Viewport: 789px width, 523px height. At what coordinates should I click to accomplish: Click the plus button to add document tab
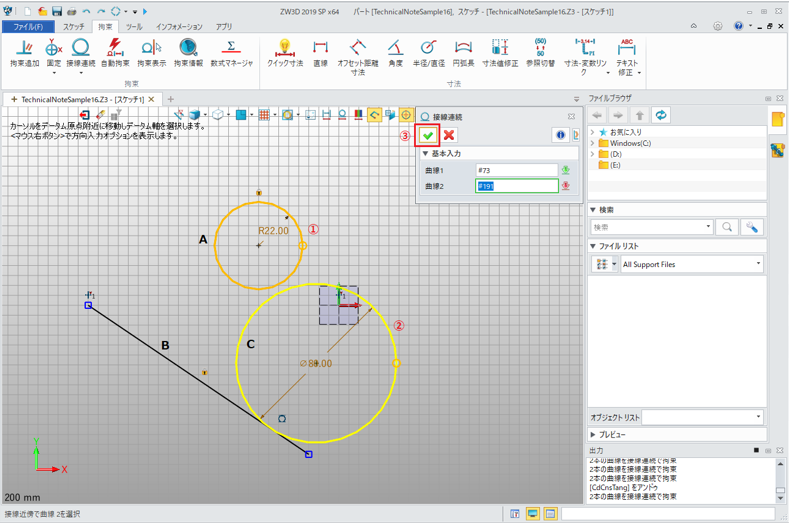coord(171,99)
